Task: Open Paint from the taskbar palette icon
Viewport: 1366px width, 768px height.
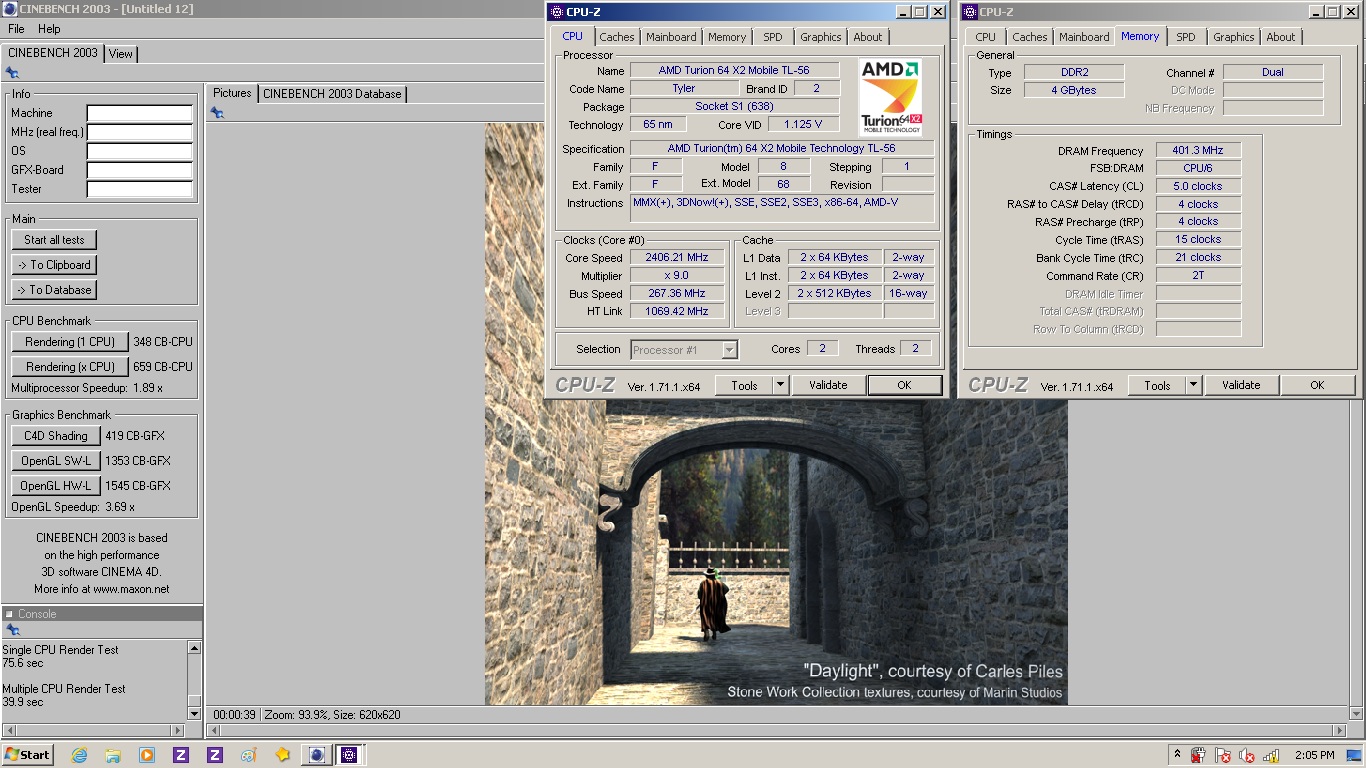Action: pos(248,755)
